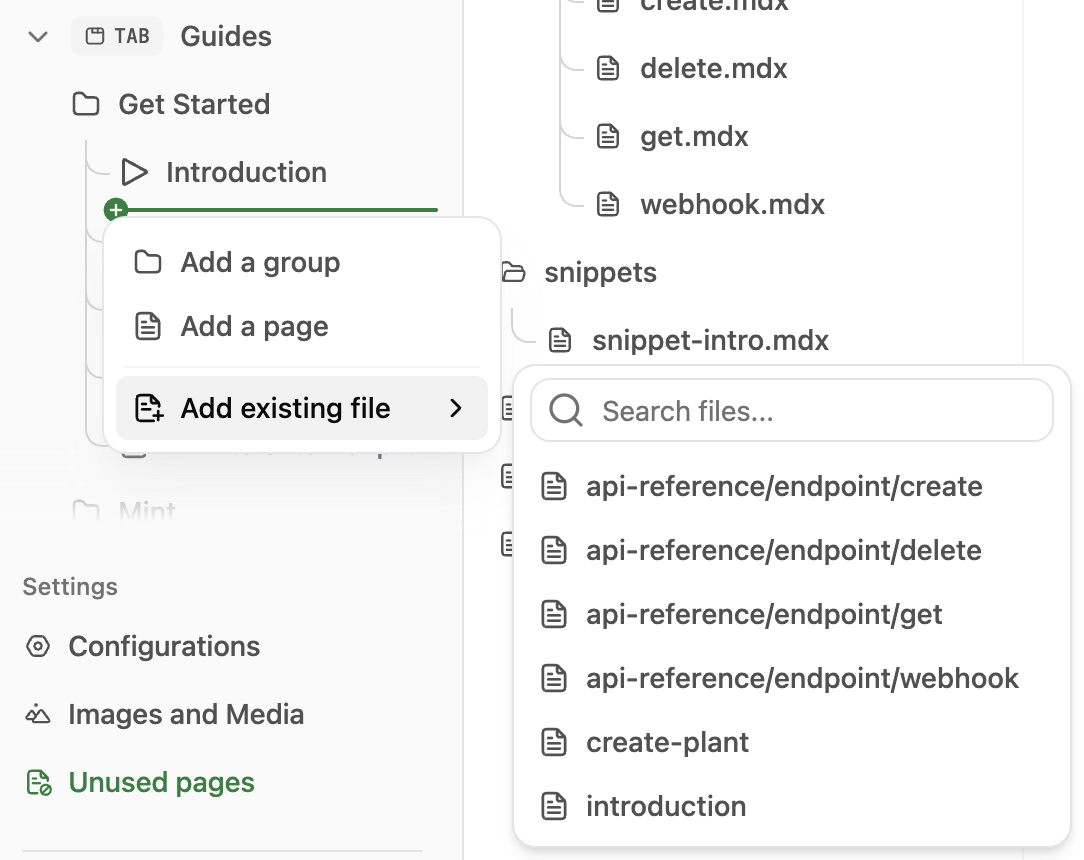Collapse the Guides section chevron

[37, 36]
